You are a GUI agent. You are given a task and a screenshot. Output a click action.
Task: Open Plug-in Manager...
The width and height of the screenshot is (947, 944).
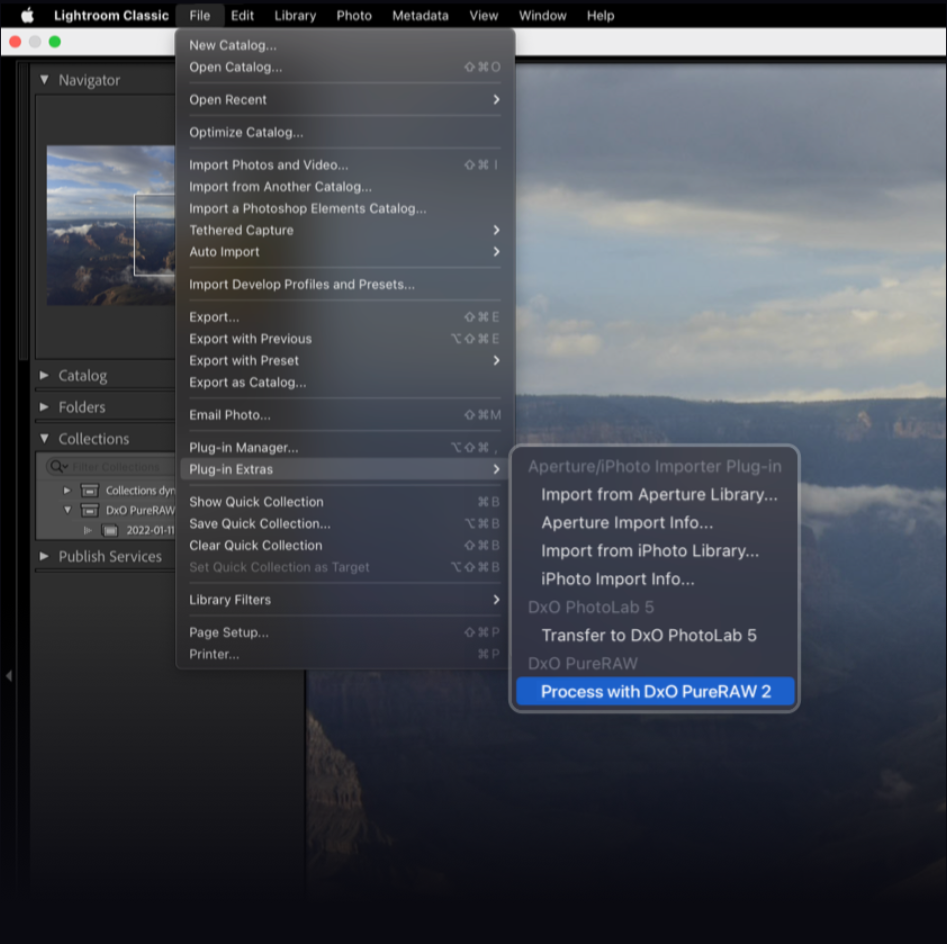pyautogui.click(x=345, y=448)
